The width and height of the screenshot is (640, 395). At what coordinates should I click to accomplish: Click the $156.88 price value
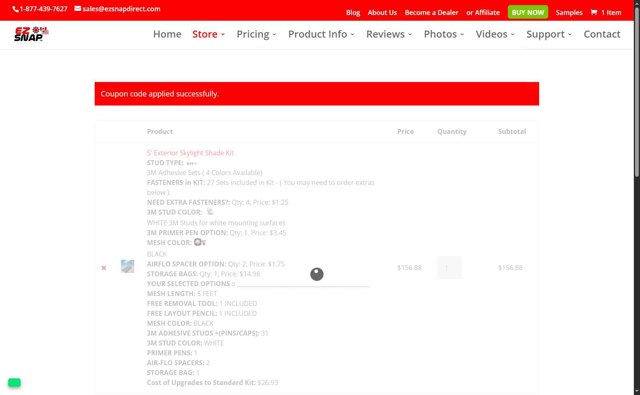(409, 268)
